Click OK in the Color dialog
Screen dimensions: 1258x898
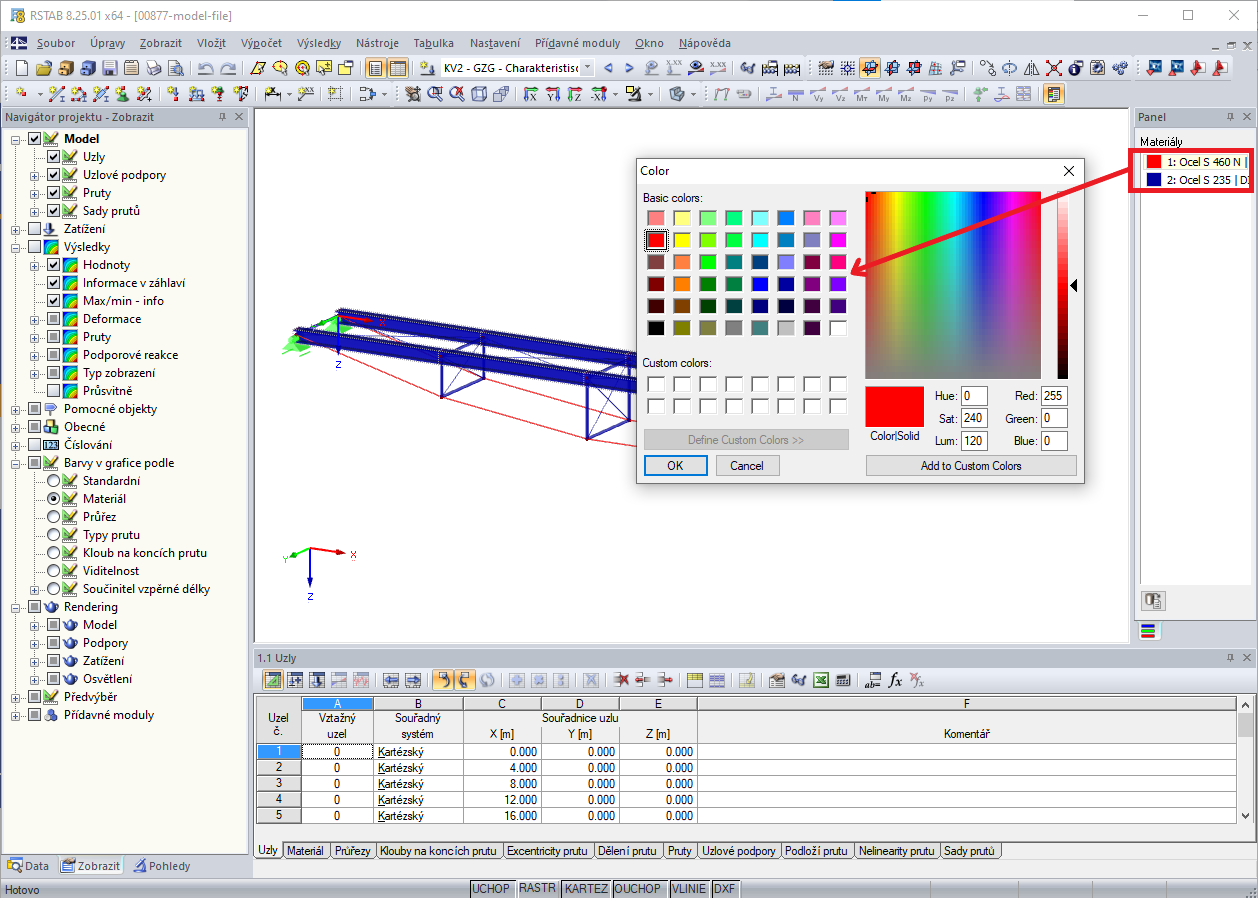[x=675, y=465]
